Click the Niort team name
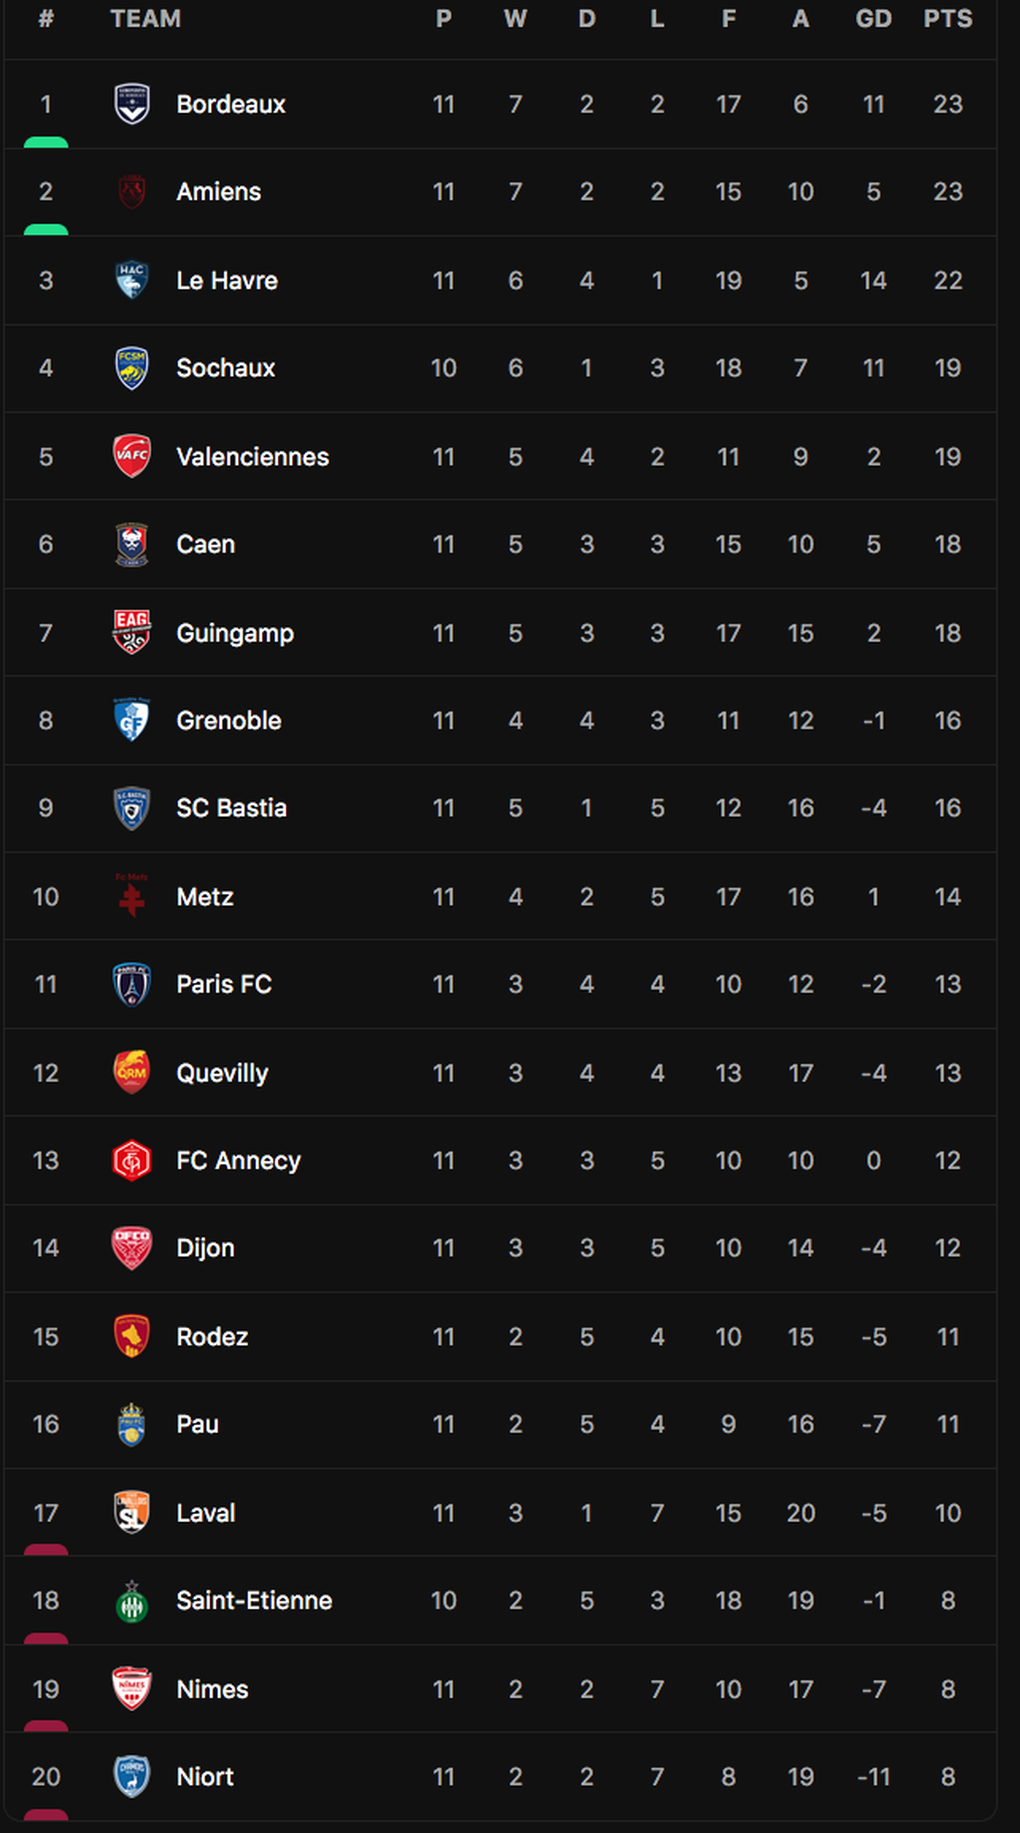The width and height of the screenshot is (1020, 1833). coord(204,1776)
